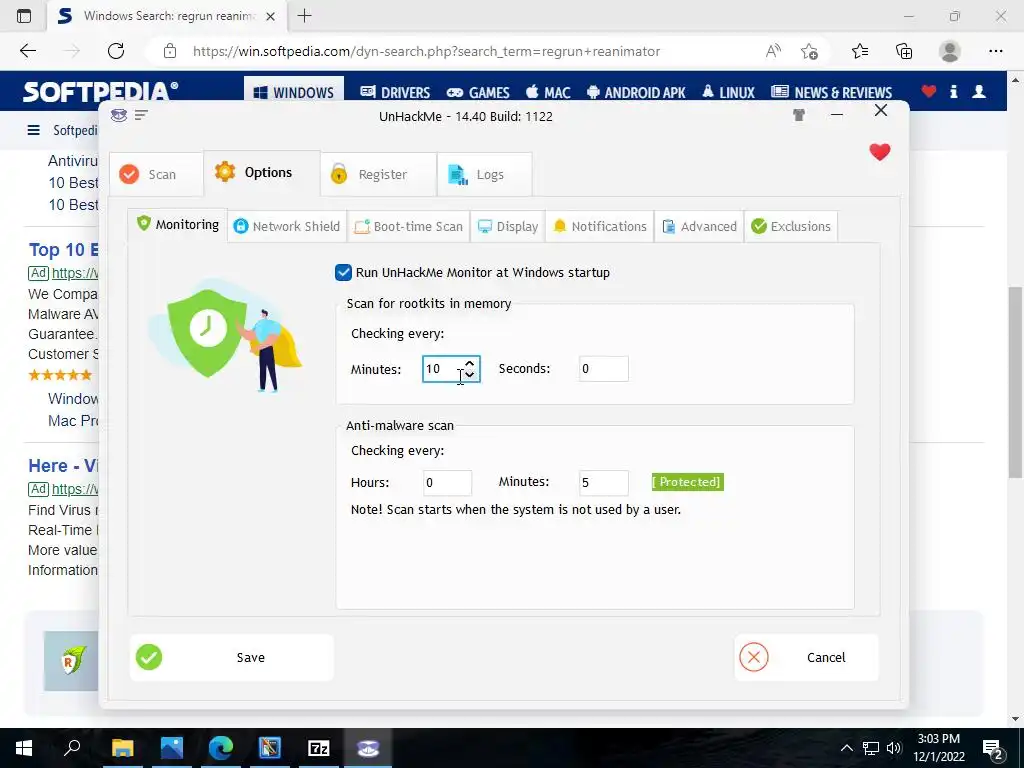Image resolution: width=1024 pixels, height=768 pixels.
Task: Show hidden system tray icons
Action: coord(846,748)
